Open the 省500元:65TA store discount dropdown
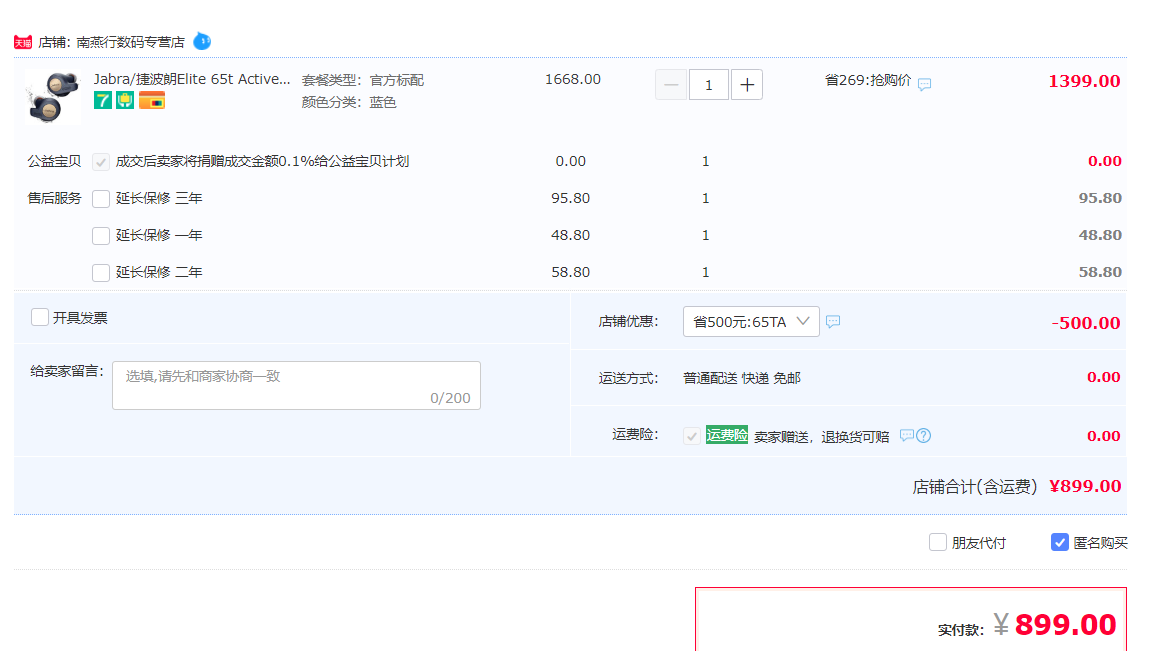This screenshot has width=1164, height=651. click(751, 321)
